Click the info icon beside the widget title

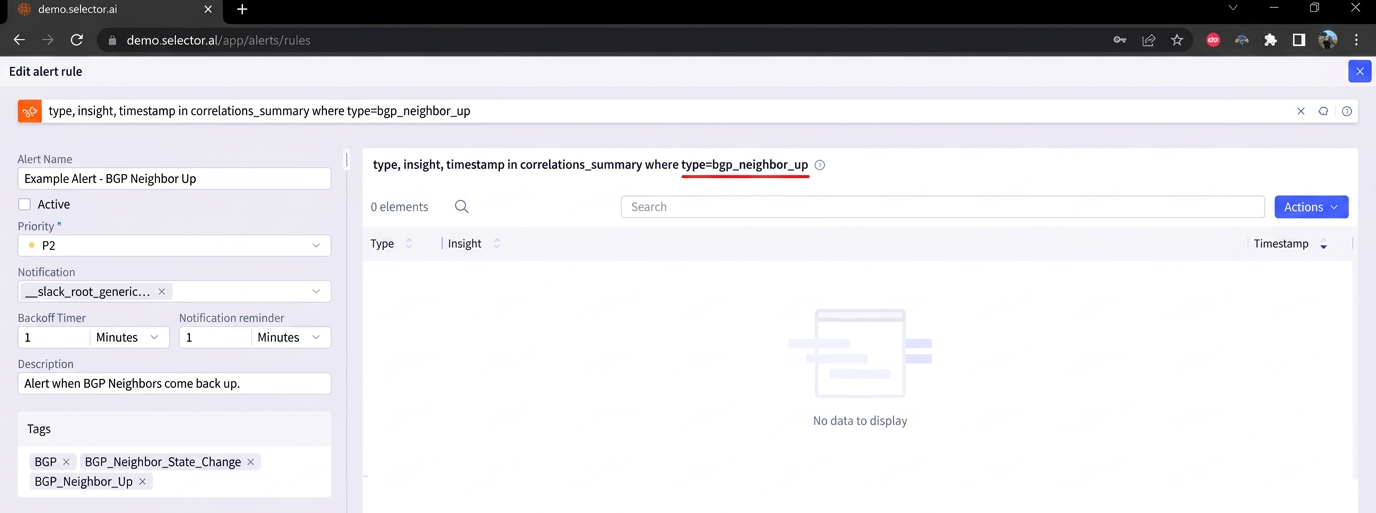(820, 165)
